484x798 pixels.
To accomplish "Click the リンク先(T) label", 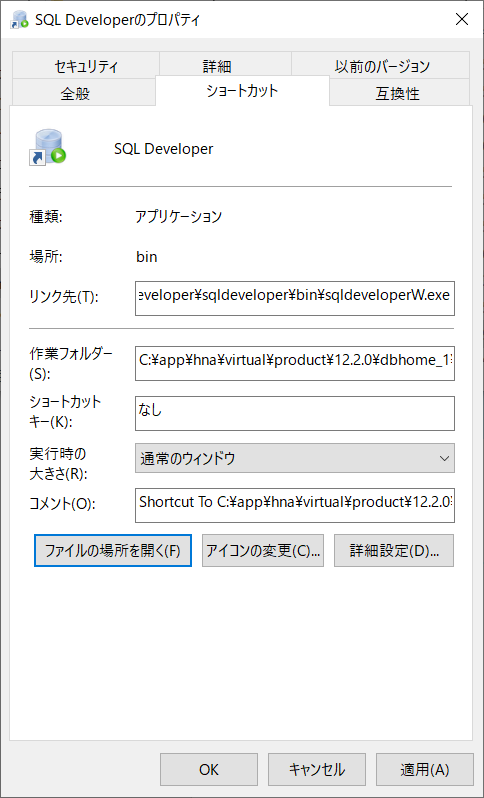I will [64, 298].
